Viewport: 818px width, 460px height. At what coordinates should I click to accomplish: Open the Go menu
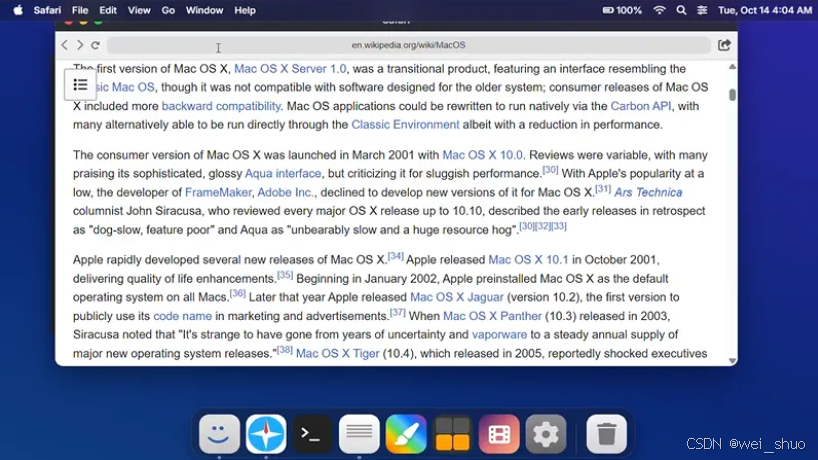tap(168, 10)
